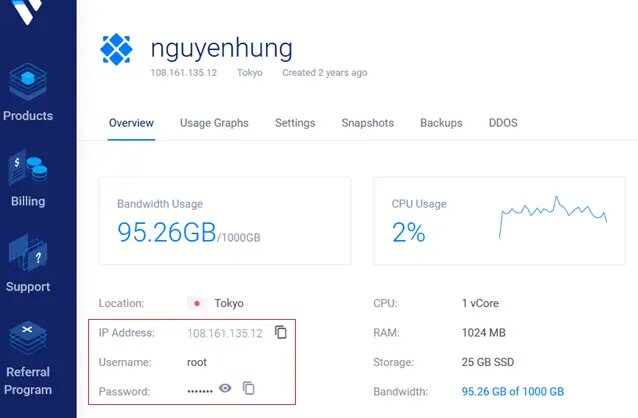638x418 pixels.
Task: Switch to the Overview tab
Action: coord(131,123)
